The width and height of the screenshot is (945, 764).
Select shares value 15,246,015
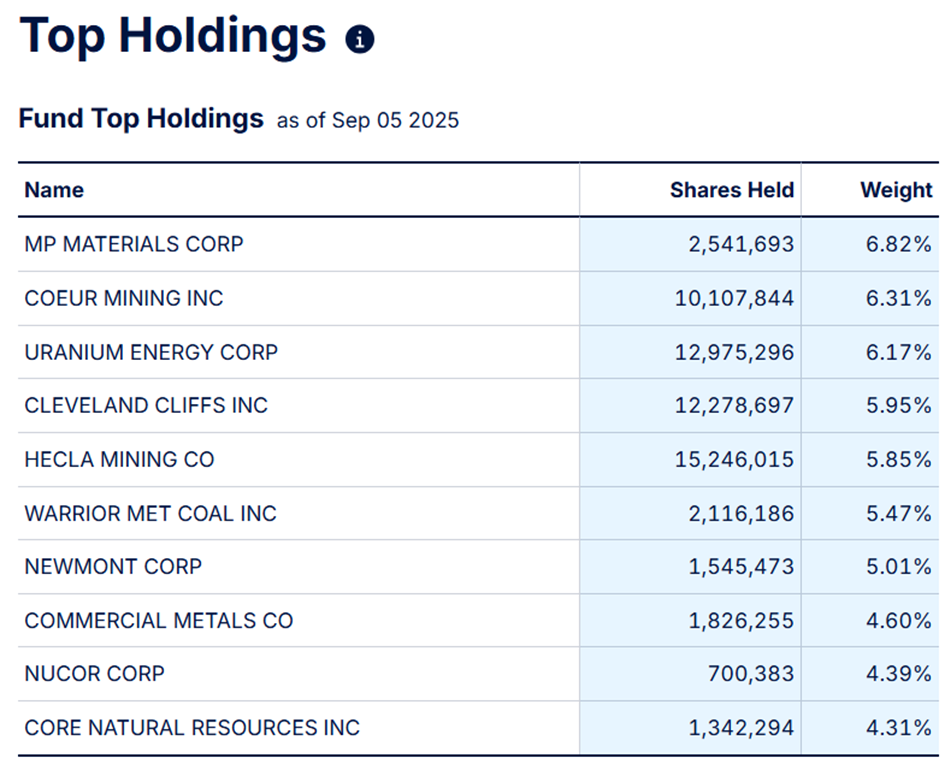point(734,460)
